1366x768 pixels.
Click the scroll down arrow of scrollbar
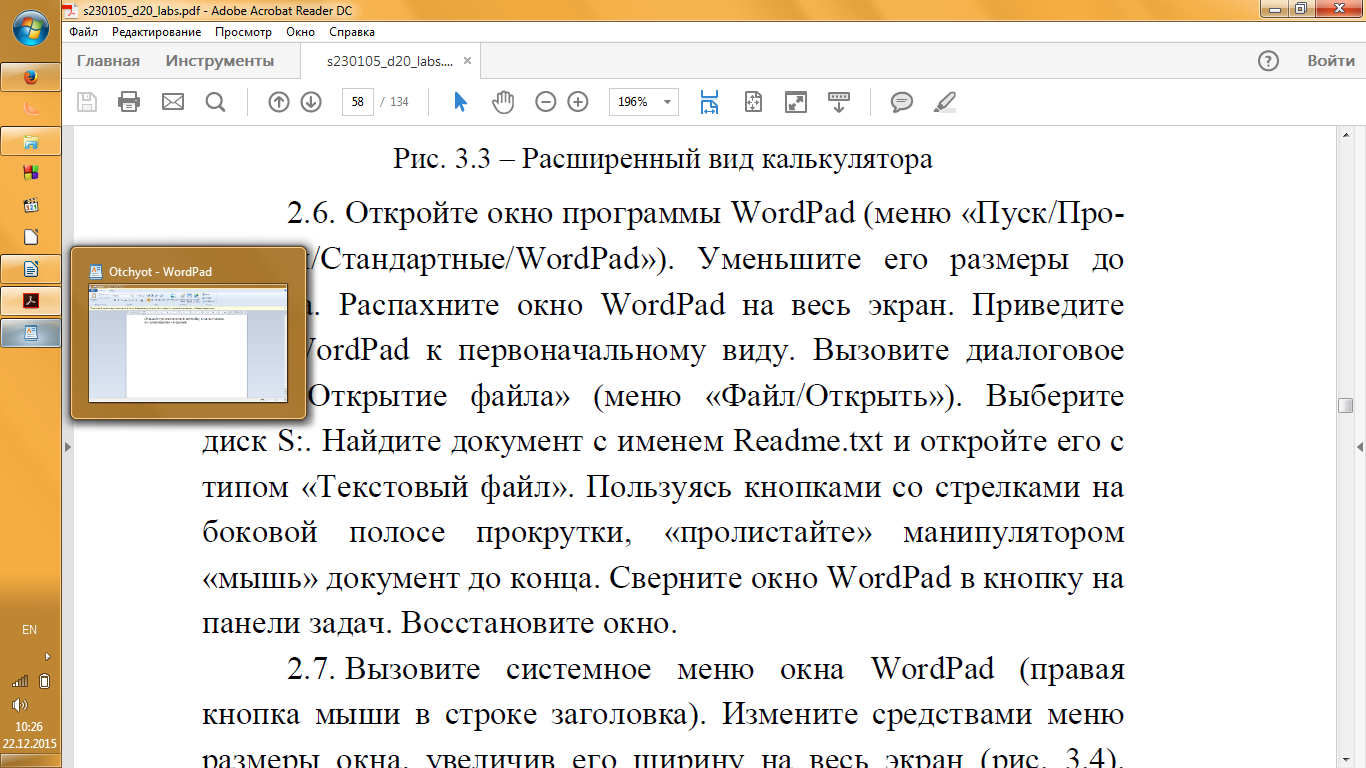tap(1346, 760)
